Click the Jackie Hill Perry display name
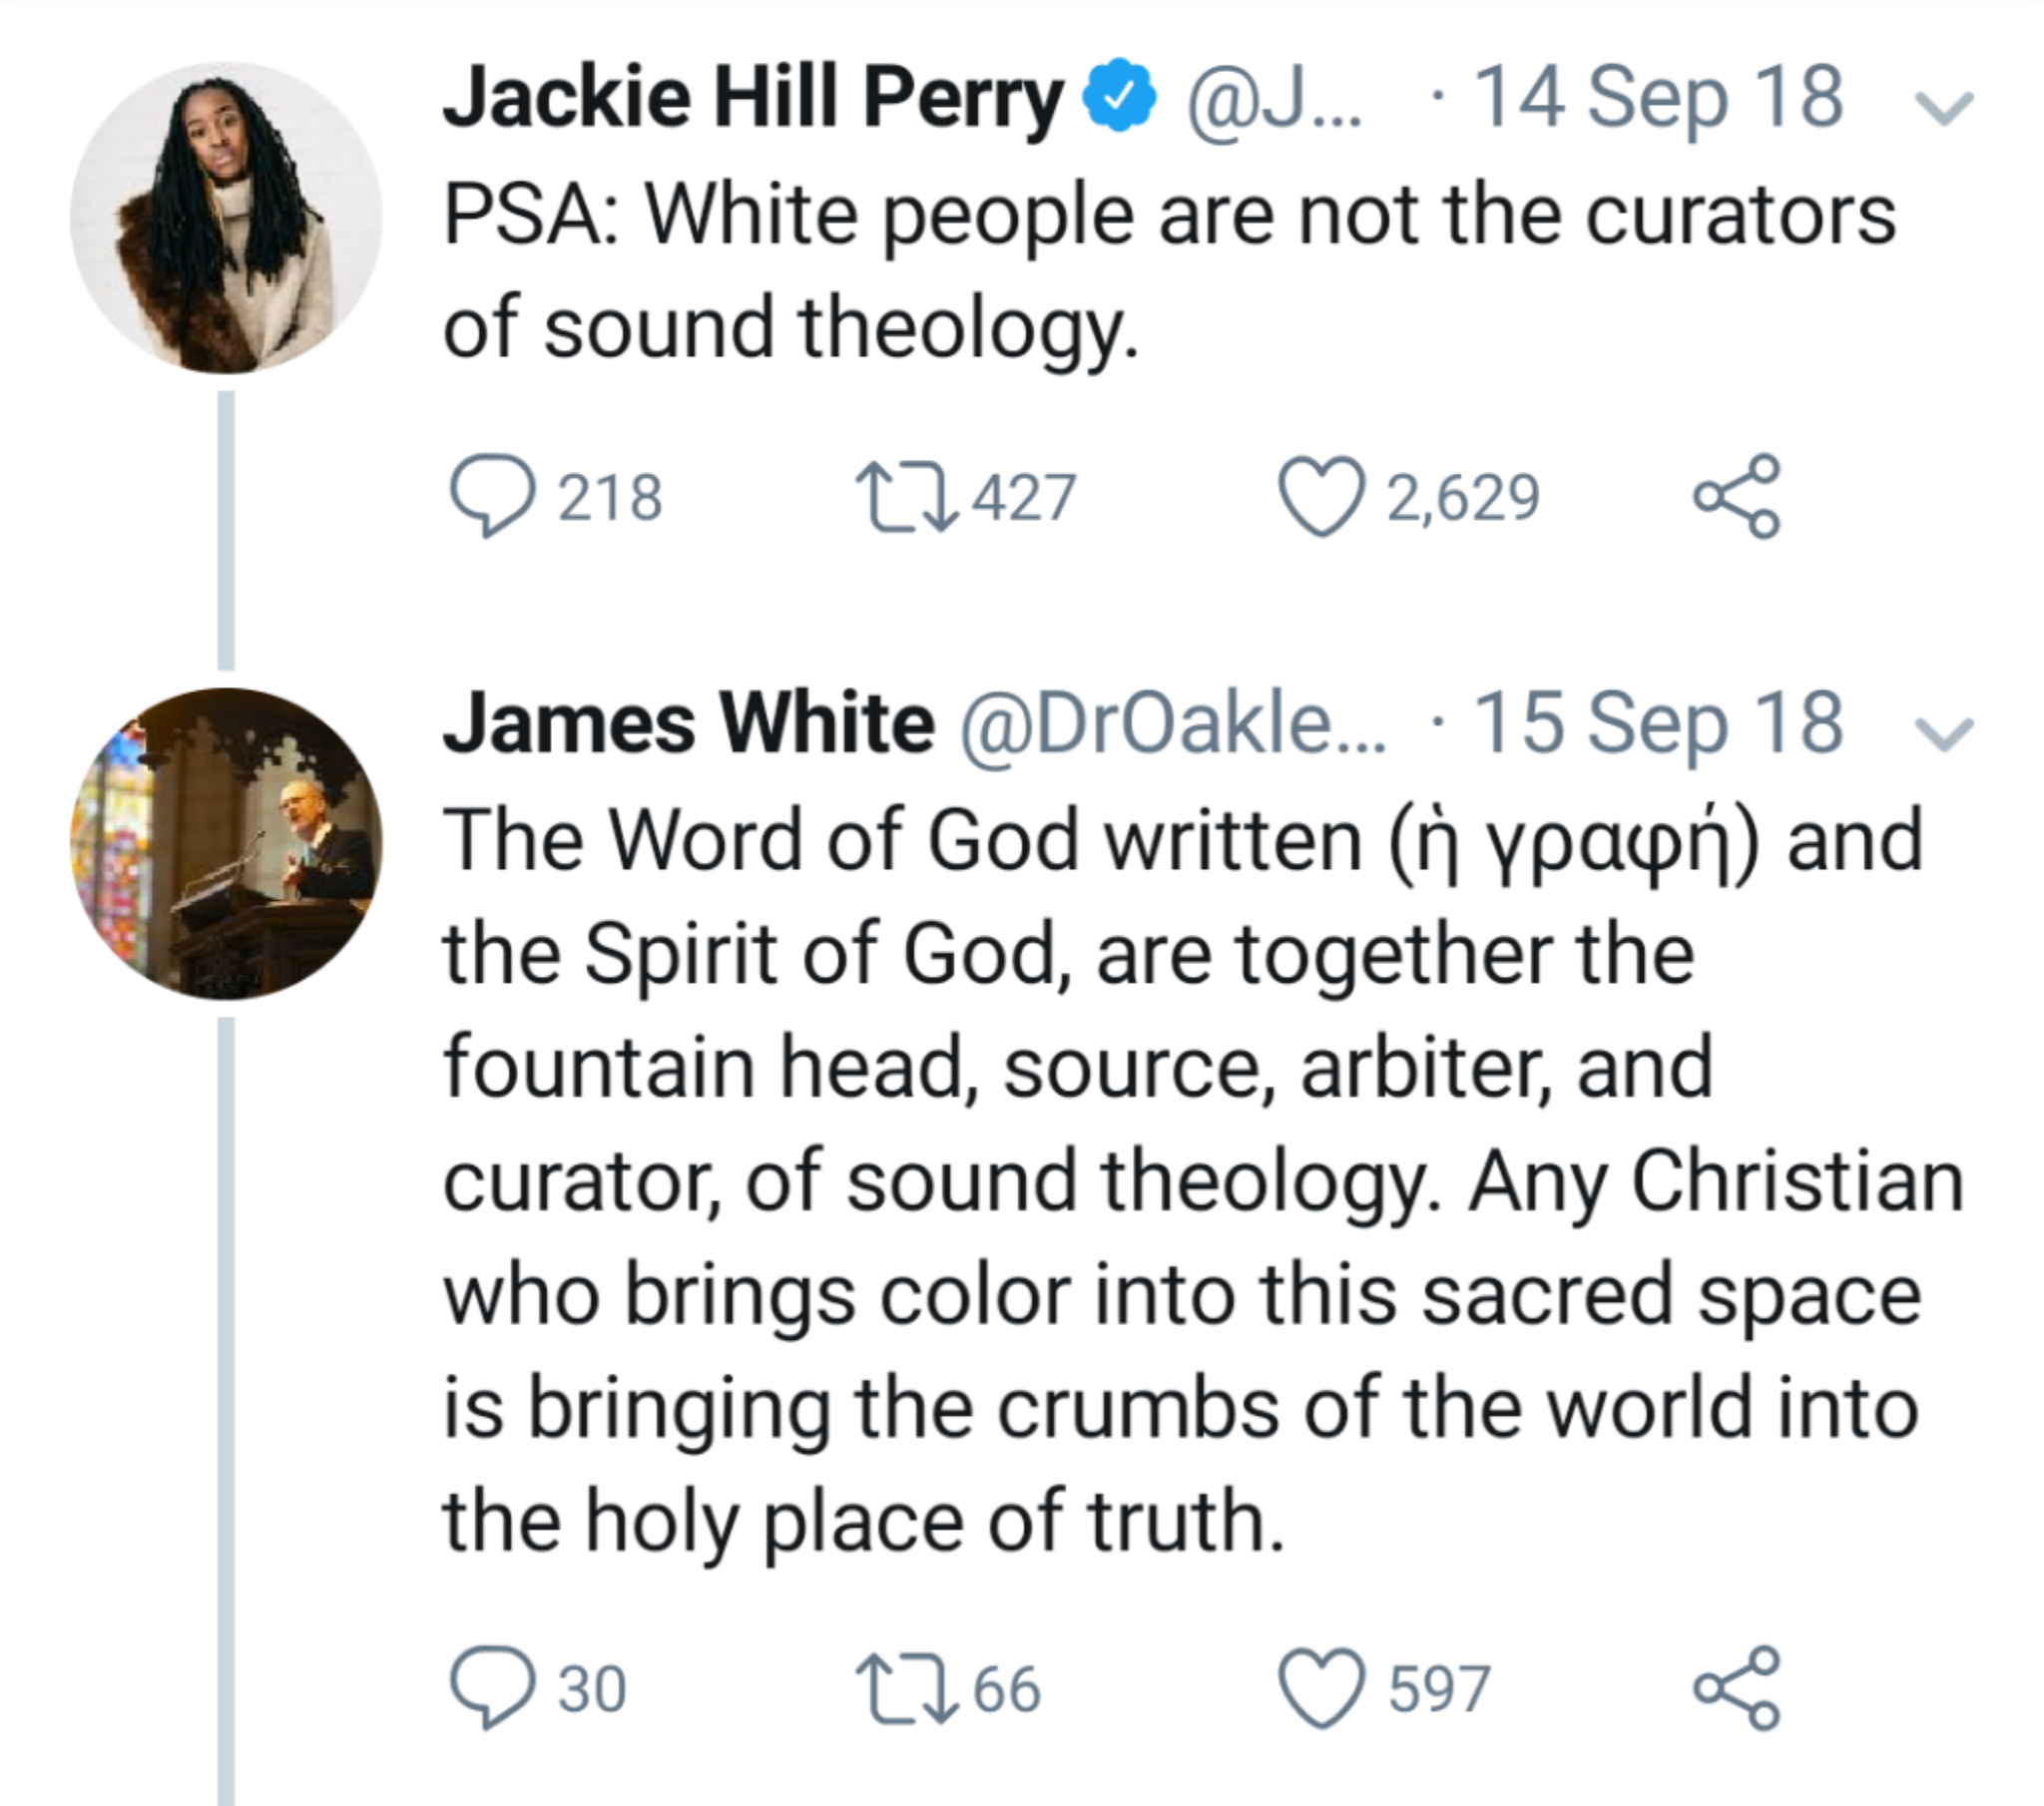This screenshot has height=1806, width=2044. tap(752, 98)
